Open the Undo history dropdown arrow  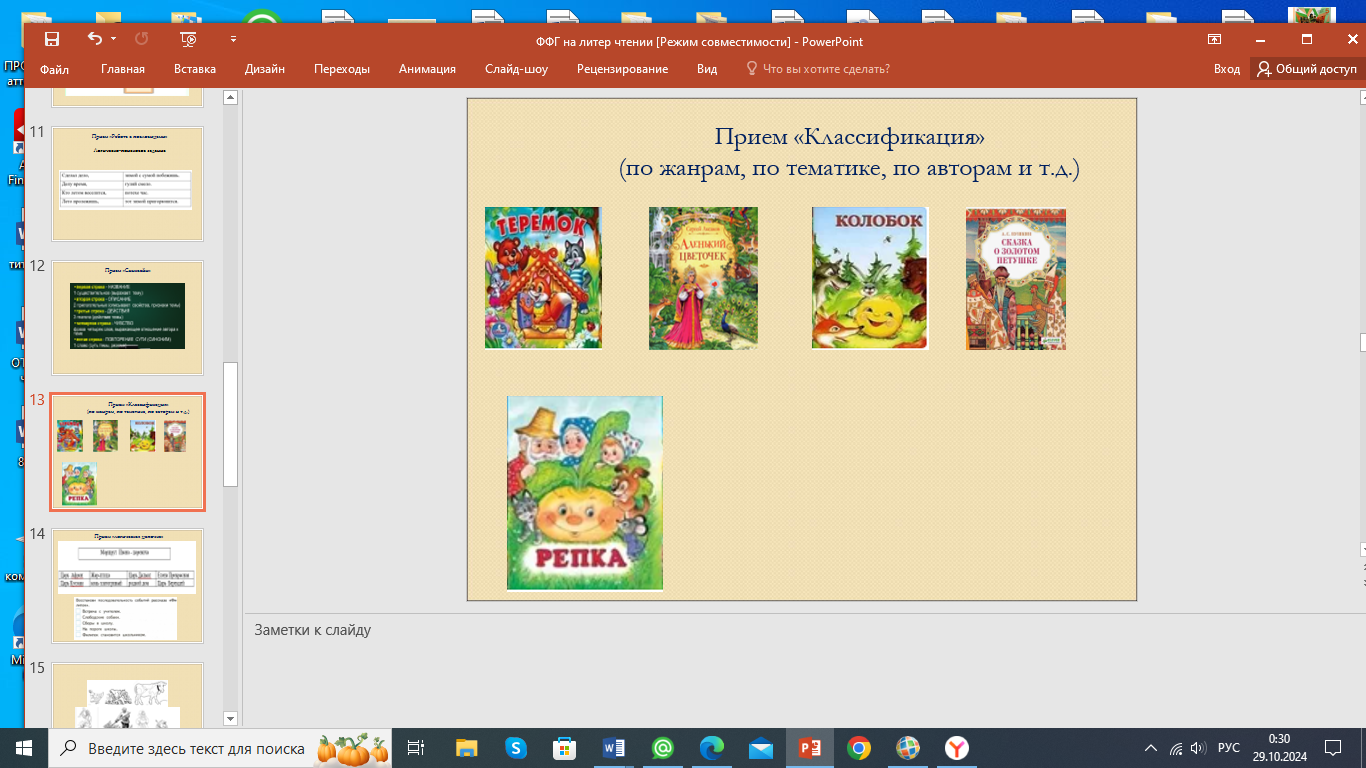click(113, 39)
